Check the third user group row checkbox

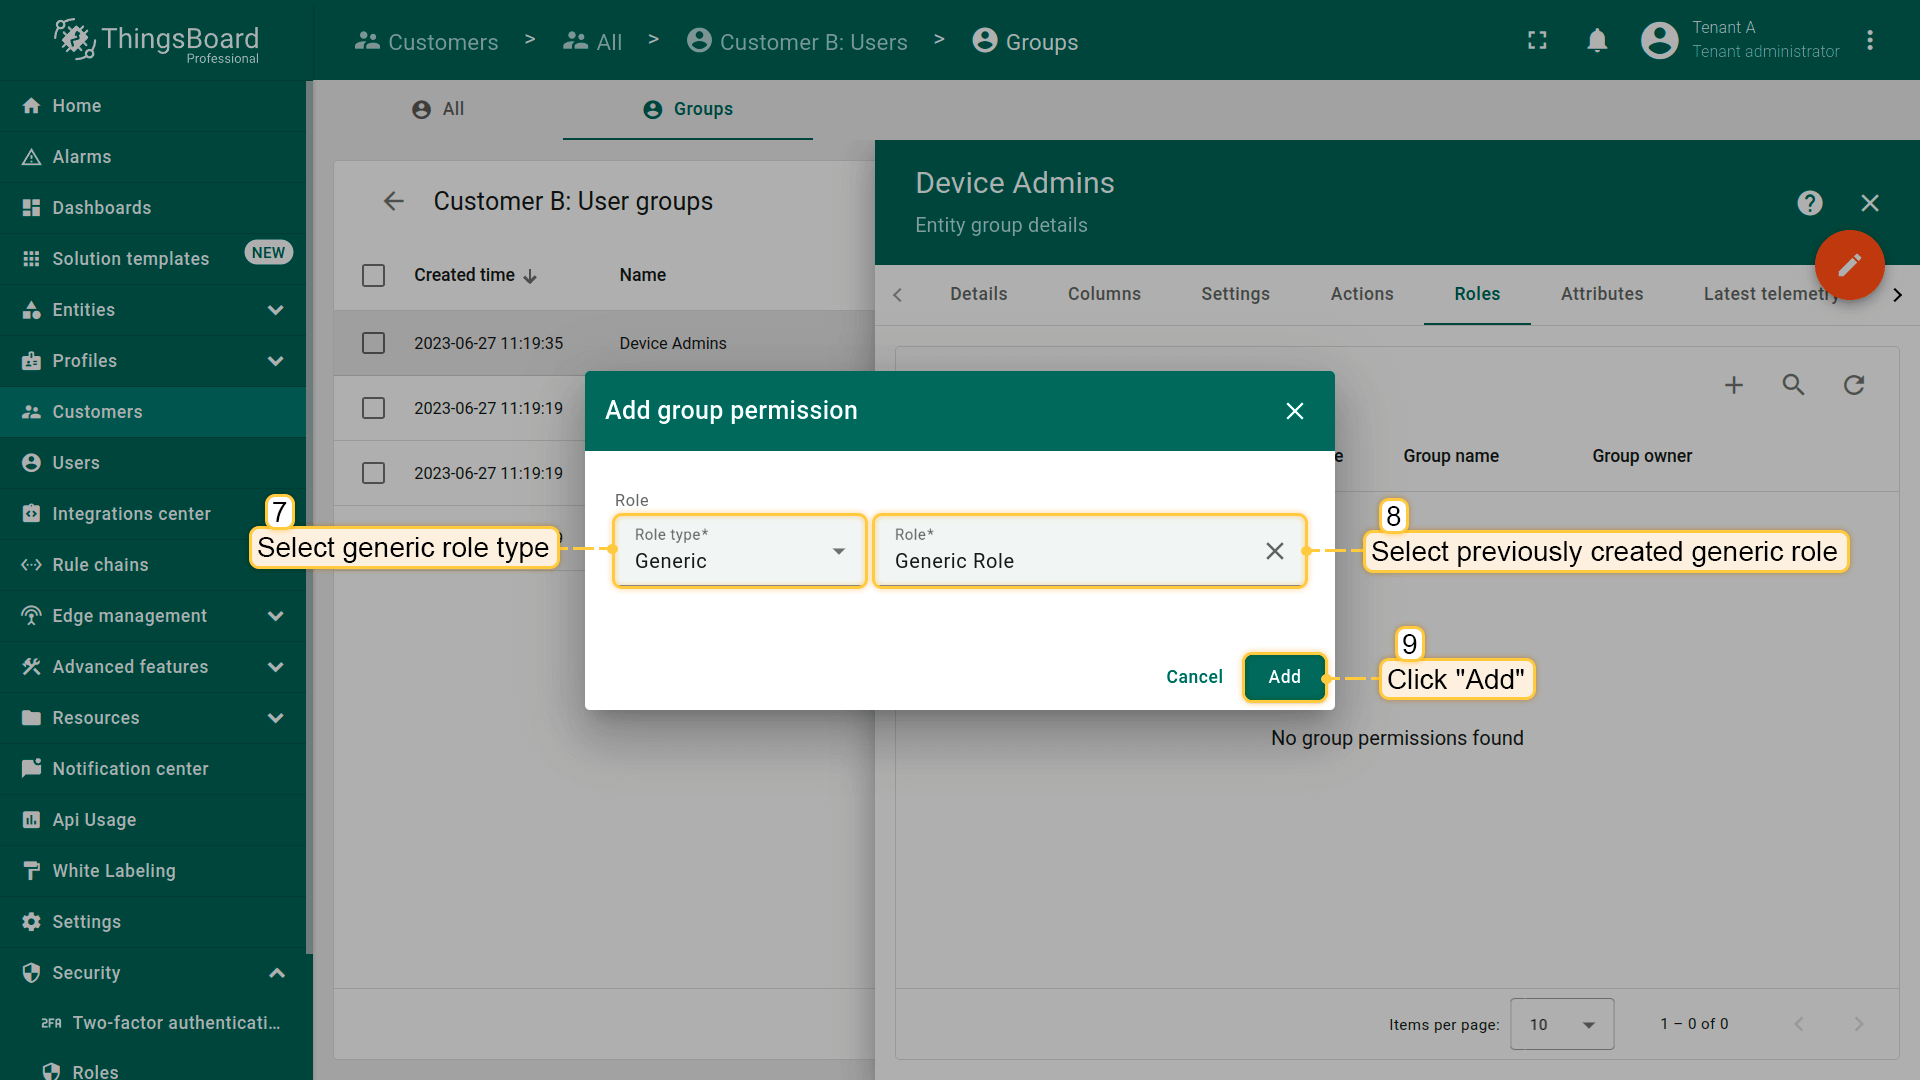373,473
